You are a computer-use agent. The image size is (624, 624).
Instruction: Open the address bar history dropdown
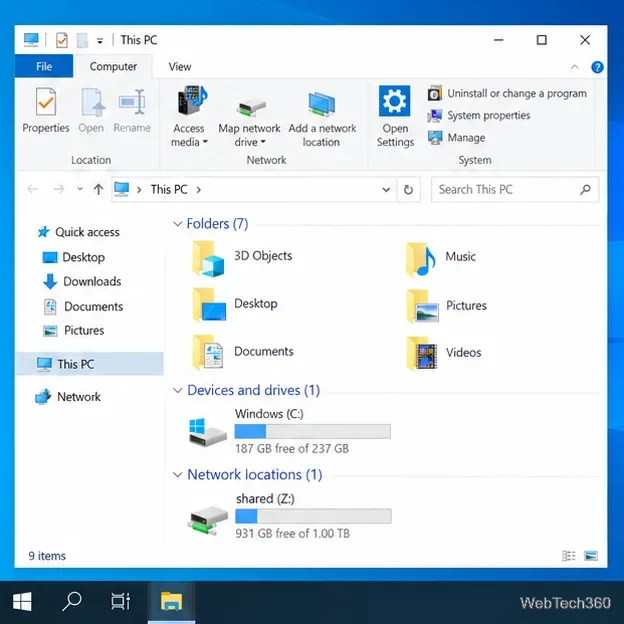tap(386, 189)
